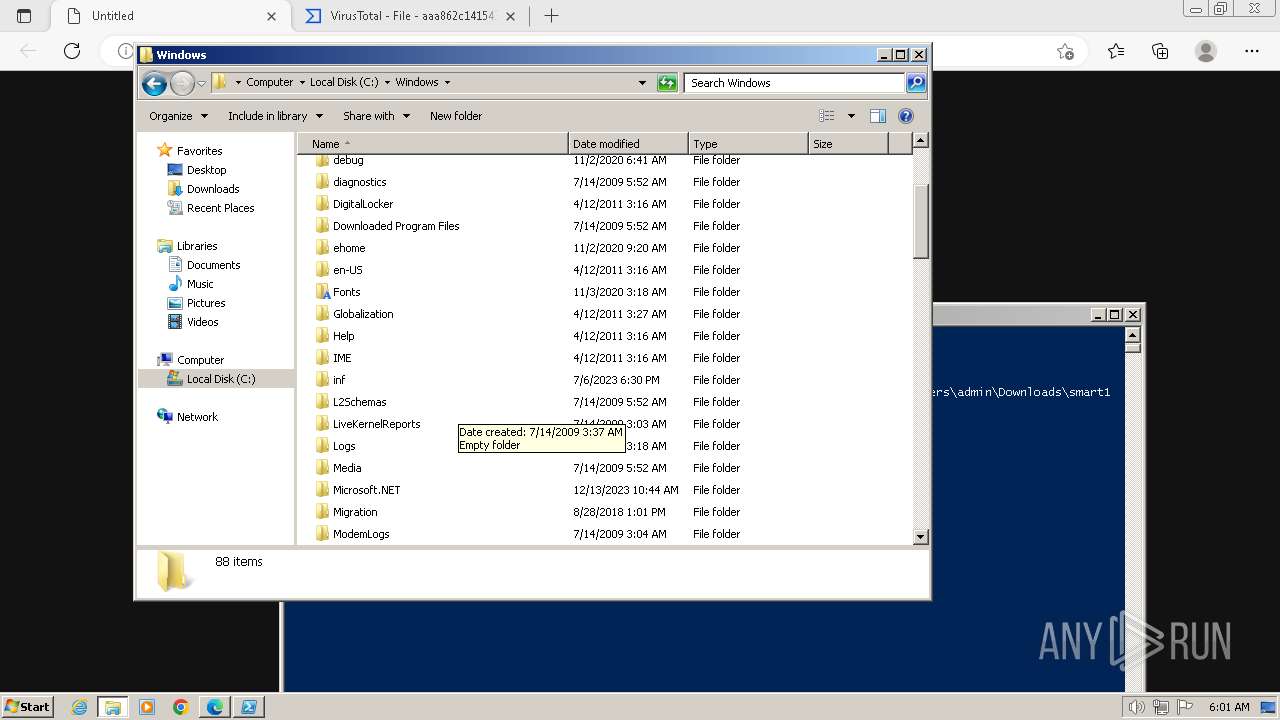Screen dimensions: 1280x720
Task: Select Downloaded Program Files folder
Action: tap(396, 226)
